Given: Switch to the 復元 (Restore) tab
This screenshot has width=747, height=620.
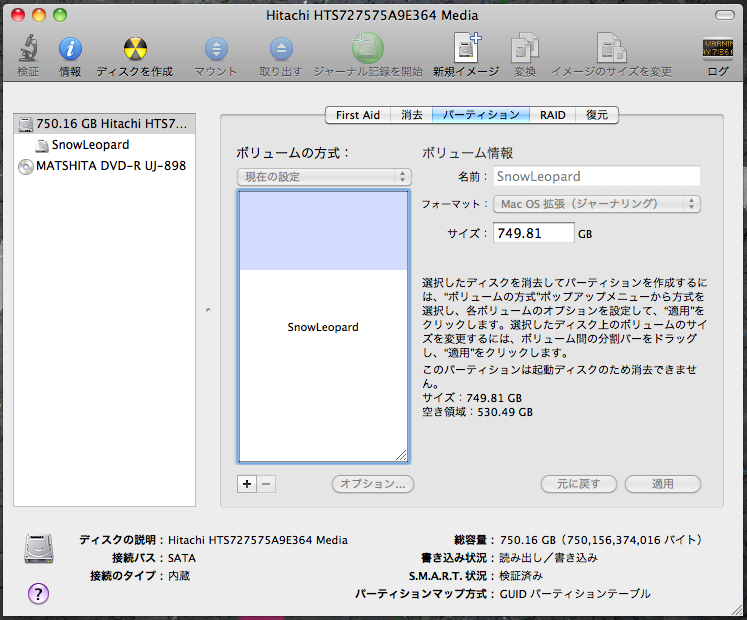Looking at the screenshot, I should (x=597, y=115).
